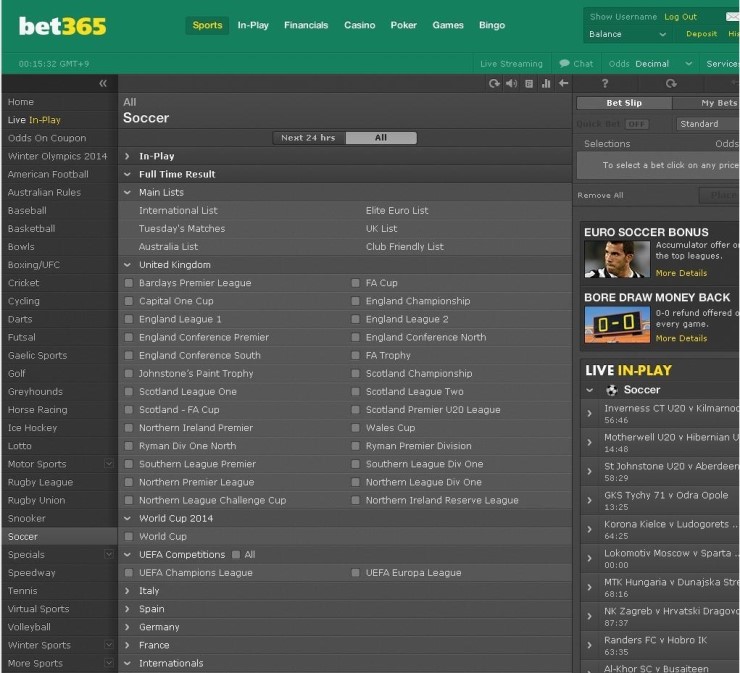Viewport: 740px width, 673px height.
Task: Tick the UEFA Europa League checkbox
Action: (355, 572)
